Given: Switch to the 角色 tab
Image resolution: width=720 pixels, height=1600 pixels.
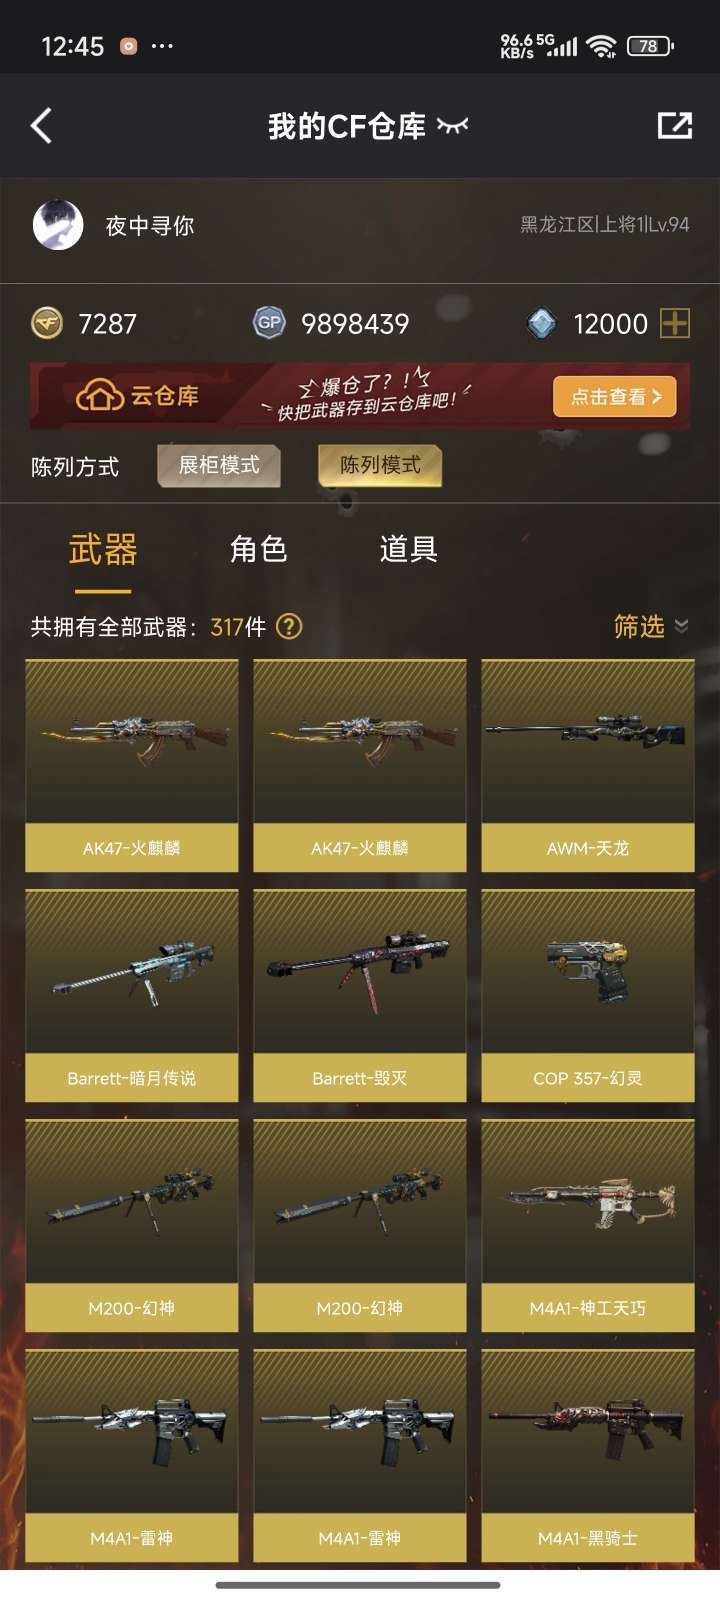Looking at the screenshot, I should coord(258,549).
